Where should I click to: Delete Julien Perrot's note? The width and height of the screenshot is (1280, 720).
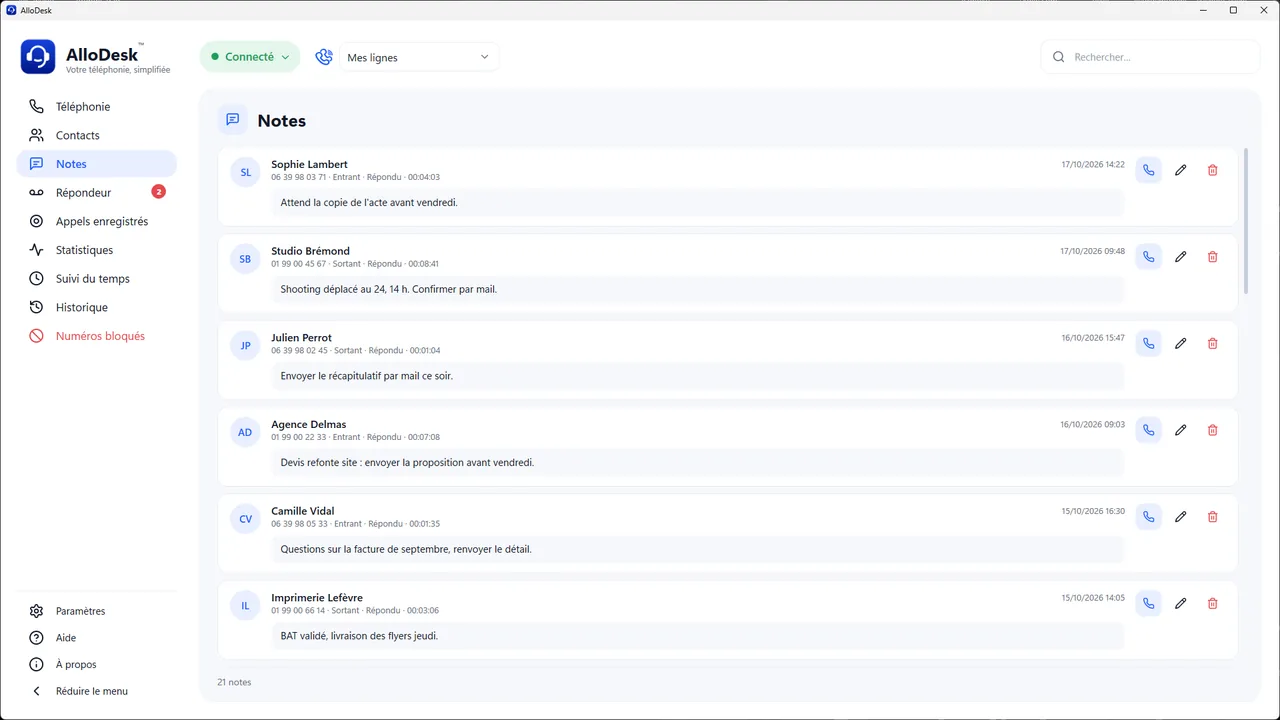(x=1213, y=343)
